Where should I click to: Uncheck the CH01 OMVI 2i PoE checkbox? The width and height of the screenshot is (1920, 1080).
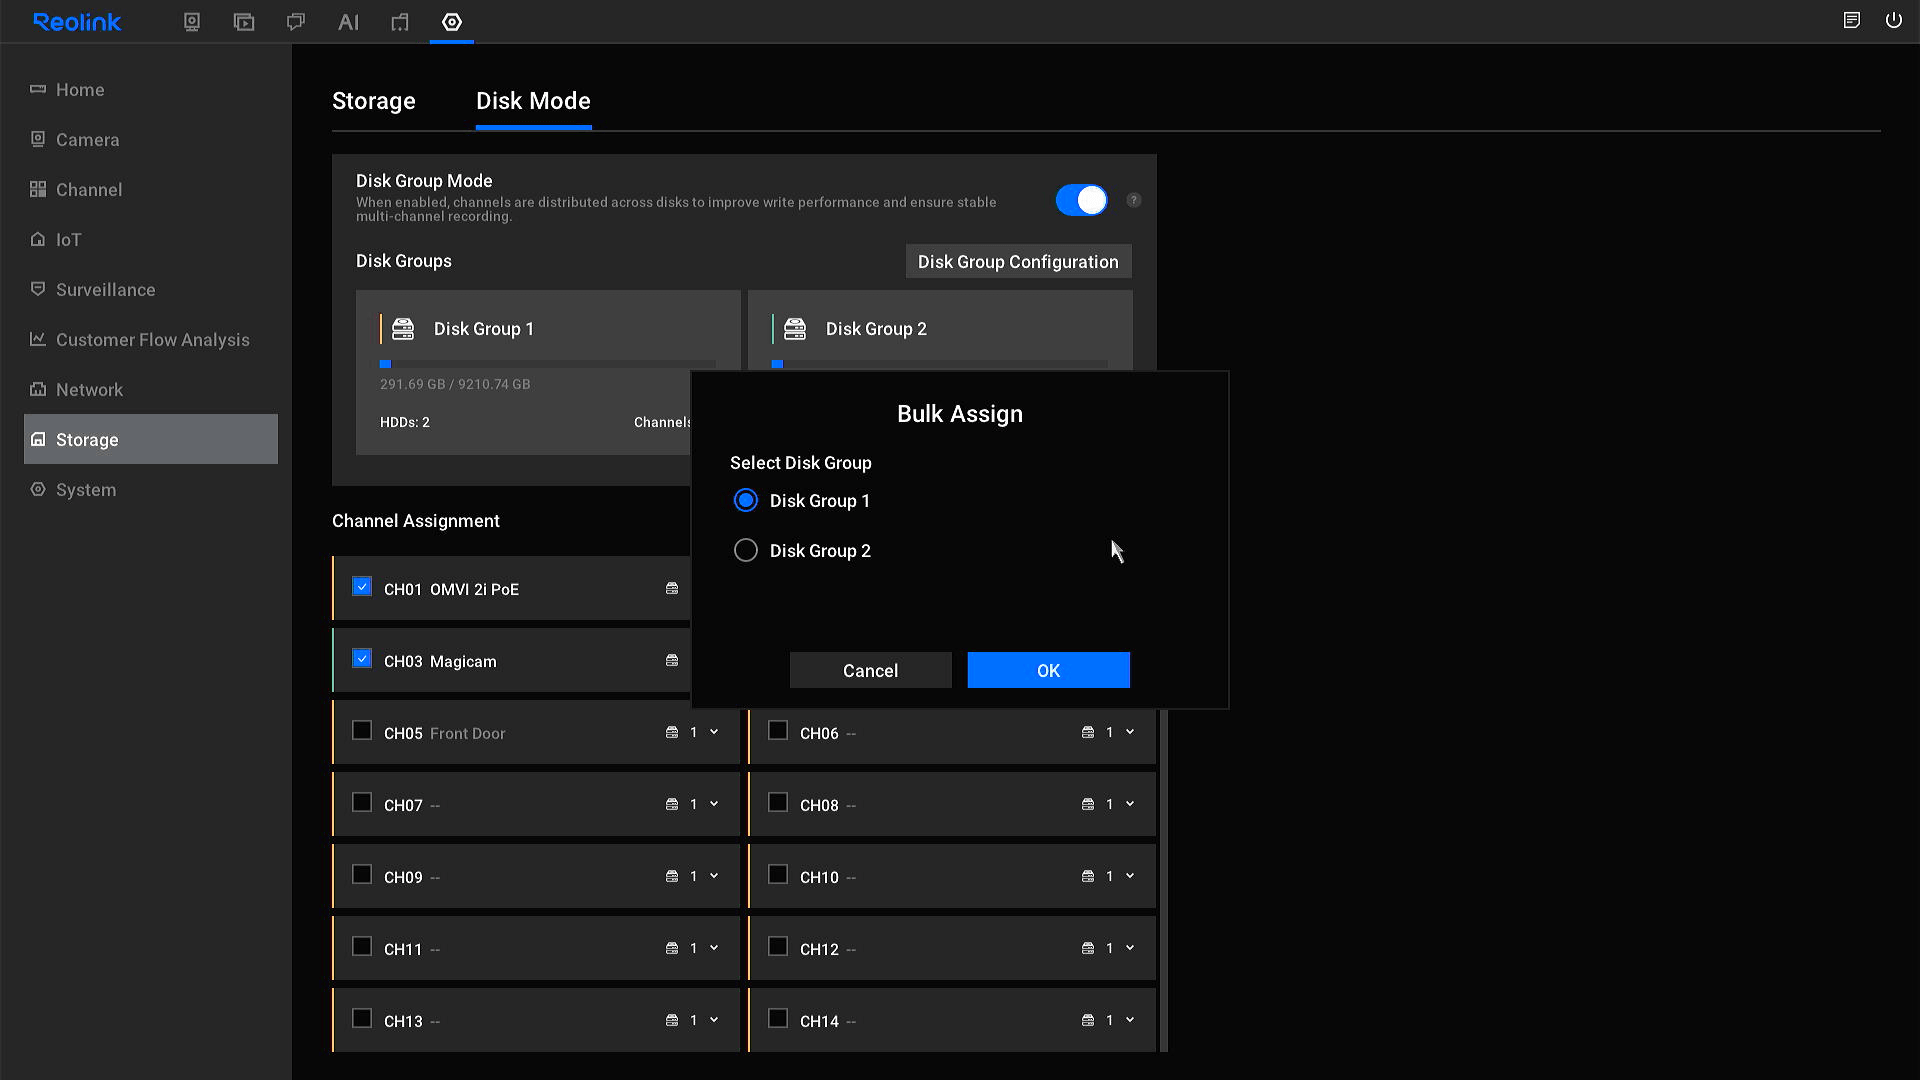(x=362, y=587)
